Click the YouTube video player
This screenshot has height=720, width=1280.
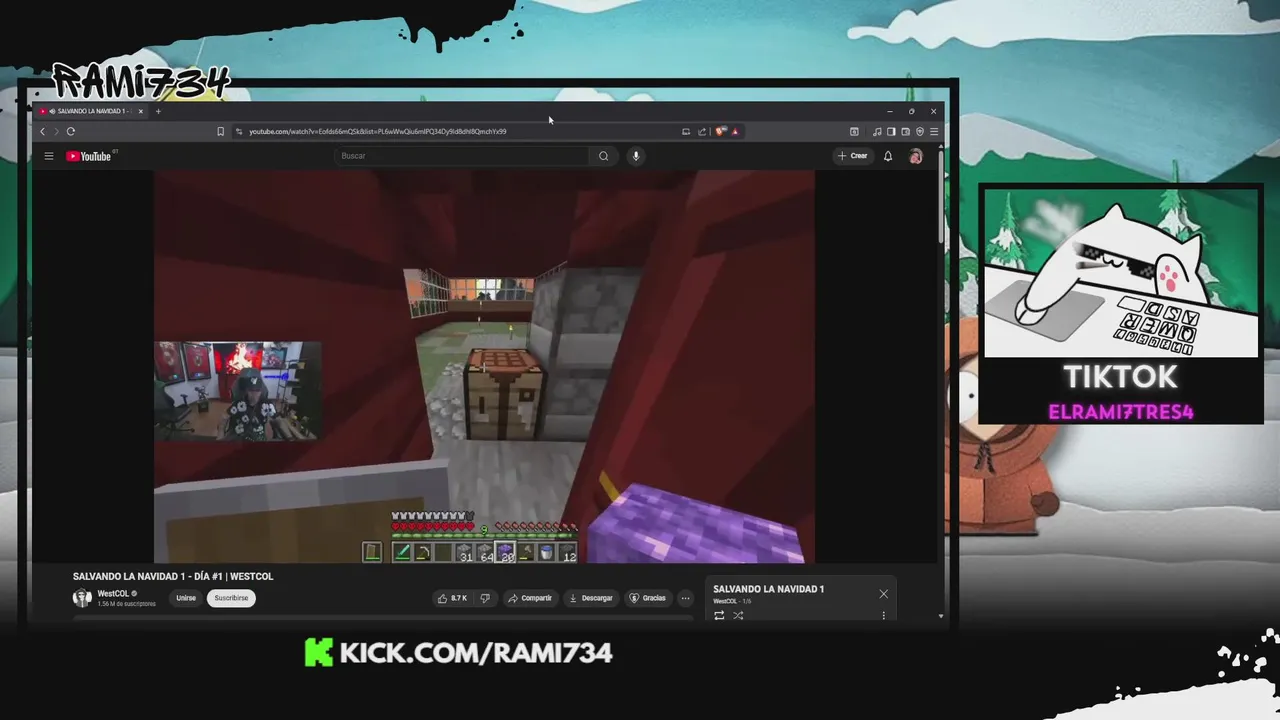484,366
